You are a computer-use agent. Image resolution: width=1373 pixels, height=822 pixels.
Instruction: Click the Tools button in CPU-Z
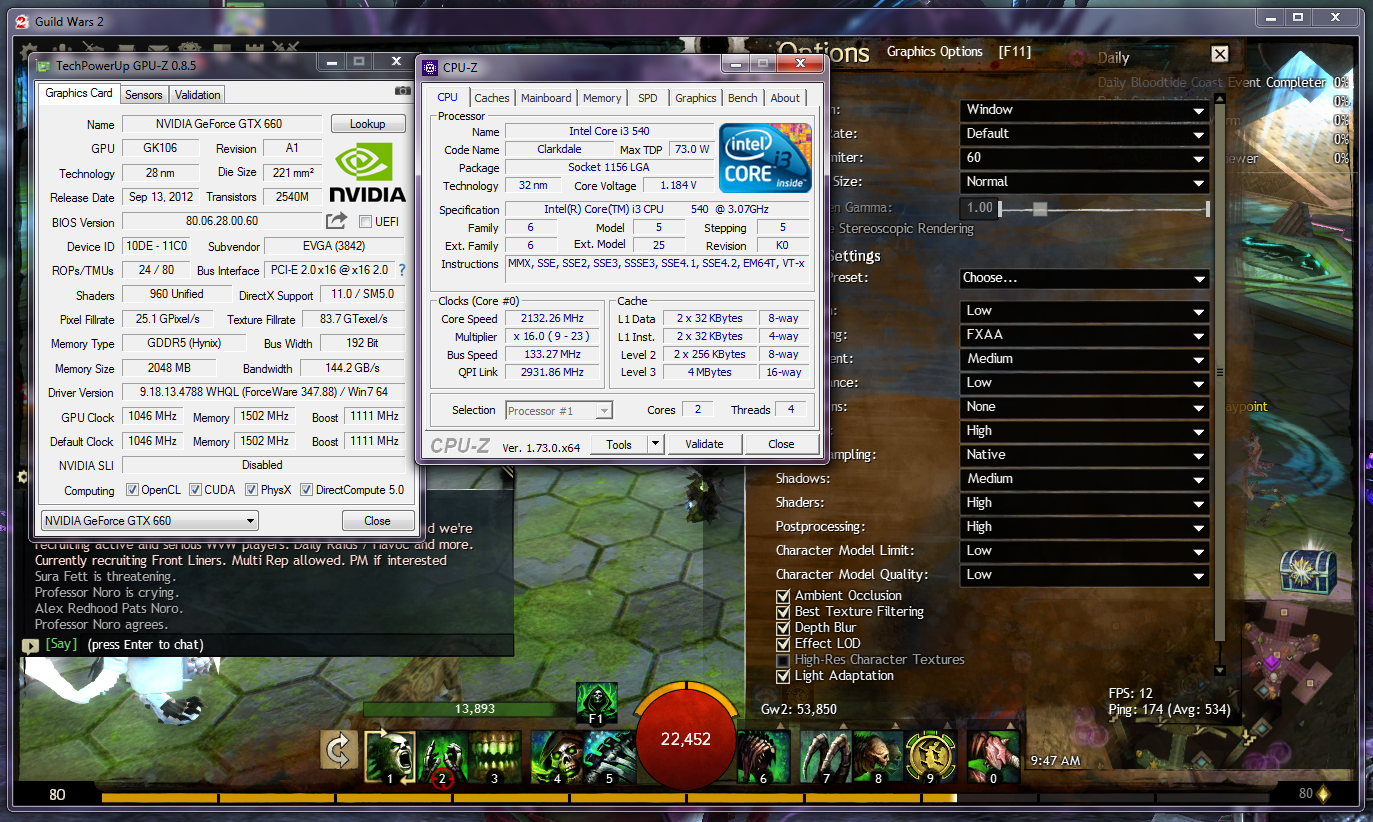(x=619, y=444)
